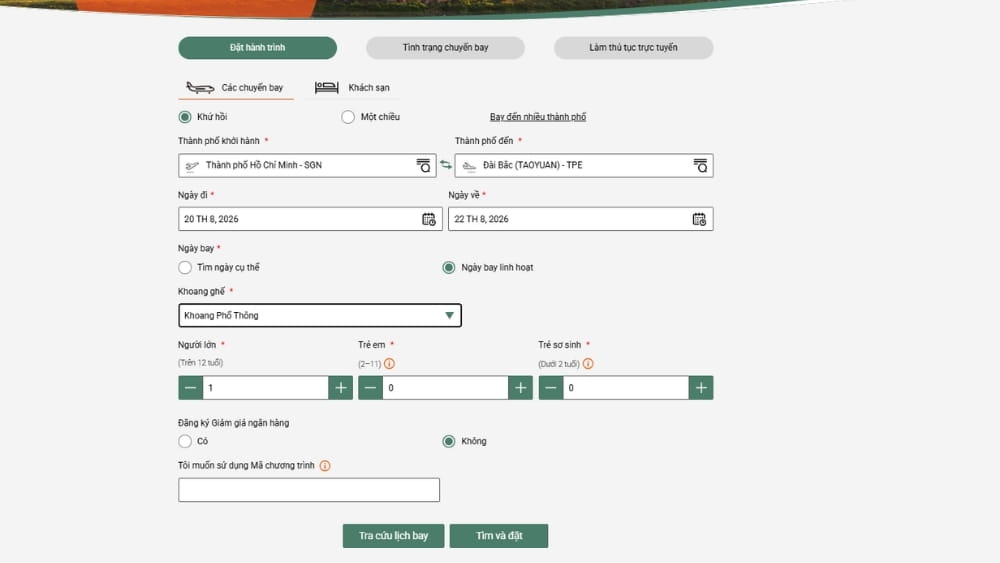This screenshot has width=1000, height=563.
Task: Decrease child passenger count
Action: coord(370,388)
